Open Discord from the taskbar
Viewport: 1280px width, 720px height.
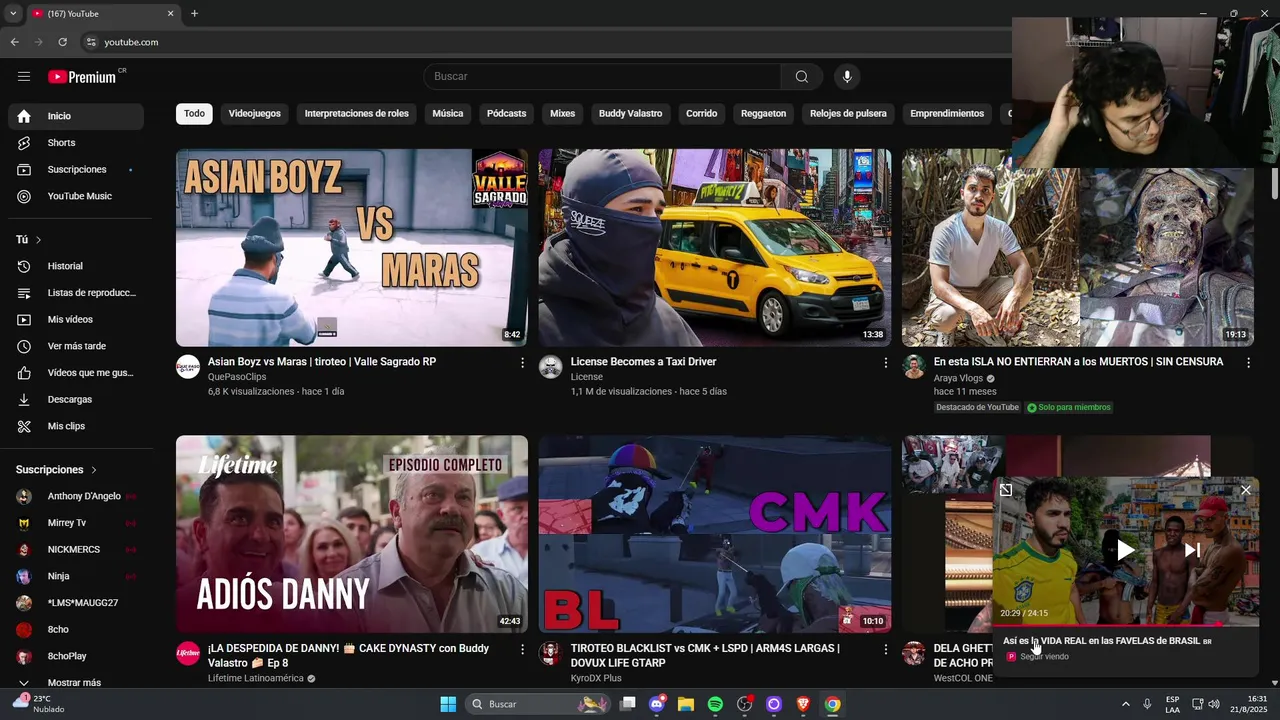657,704
